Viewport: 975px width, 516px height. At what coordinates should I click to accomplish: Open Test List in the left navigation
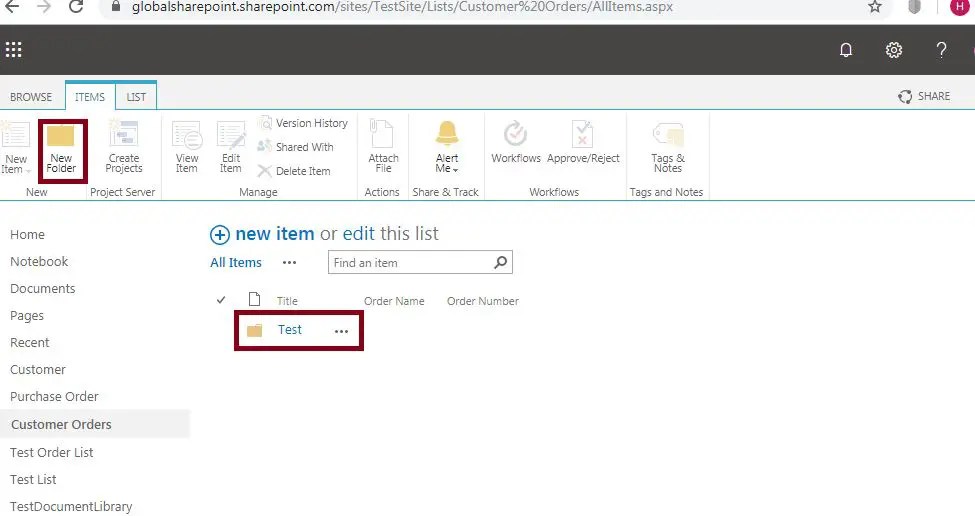(33, 479)
